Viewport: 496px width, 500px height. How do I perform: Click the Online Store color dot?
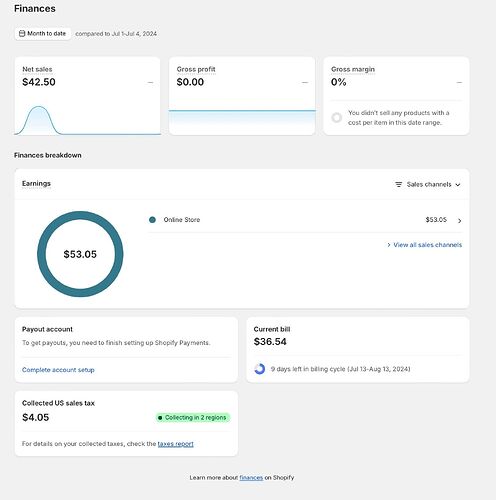pos(152,220)
